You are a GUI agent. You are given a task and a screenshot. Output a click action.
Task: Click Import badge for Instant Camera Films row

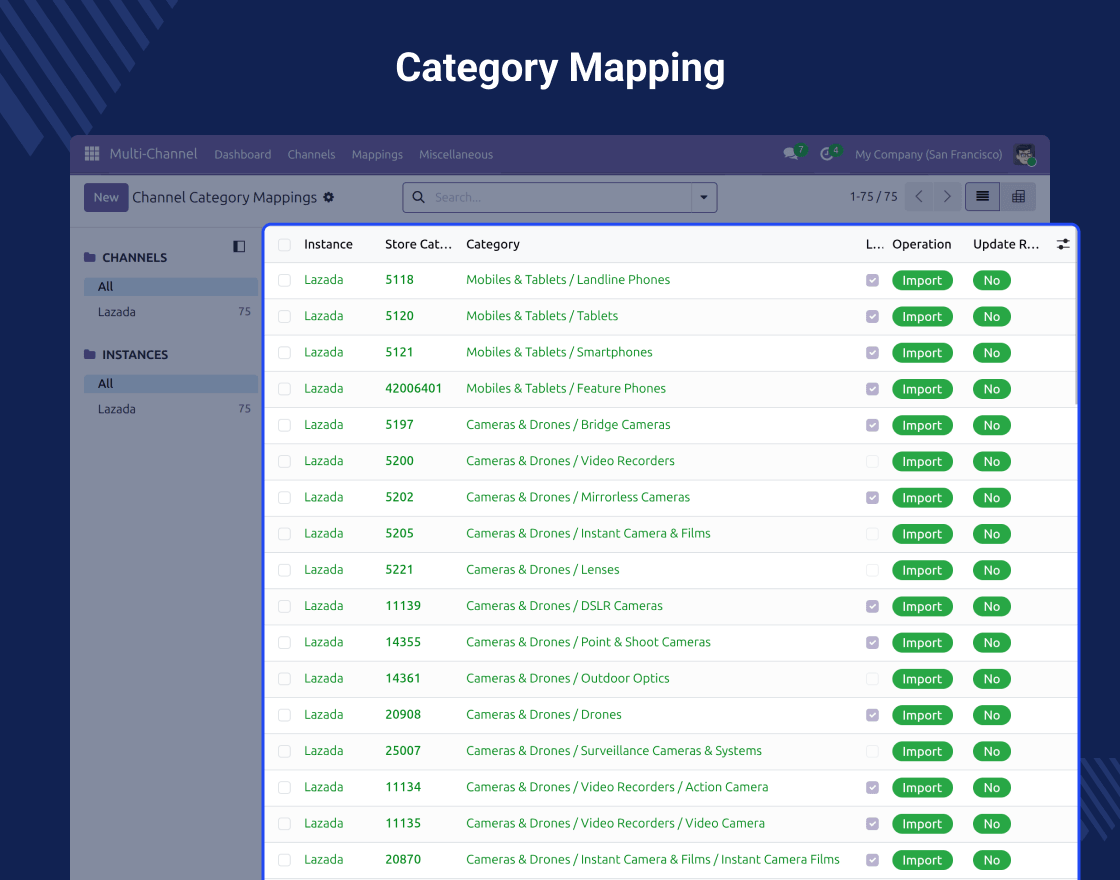click(x=922, y=860)
